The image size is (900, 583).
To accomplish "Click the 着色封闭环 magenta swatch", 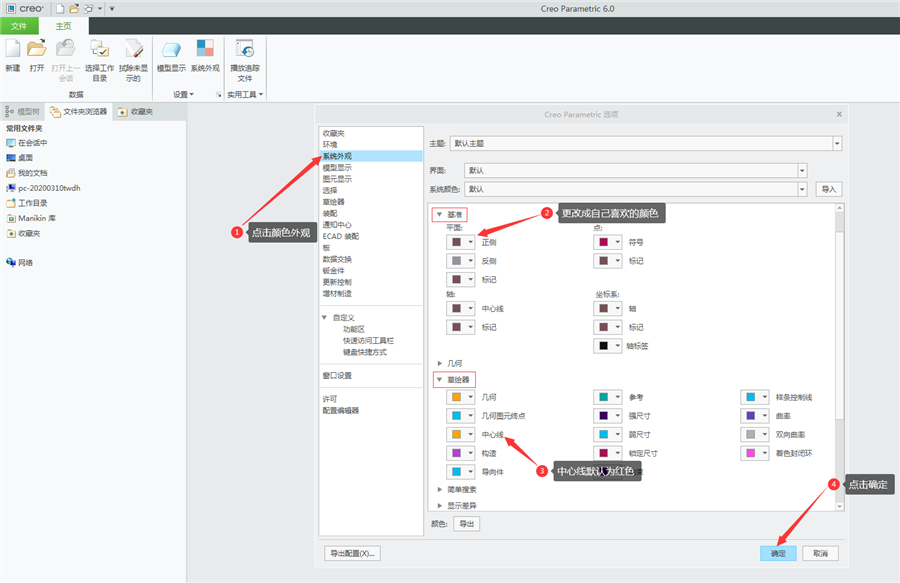I will click(751, 453).
